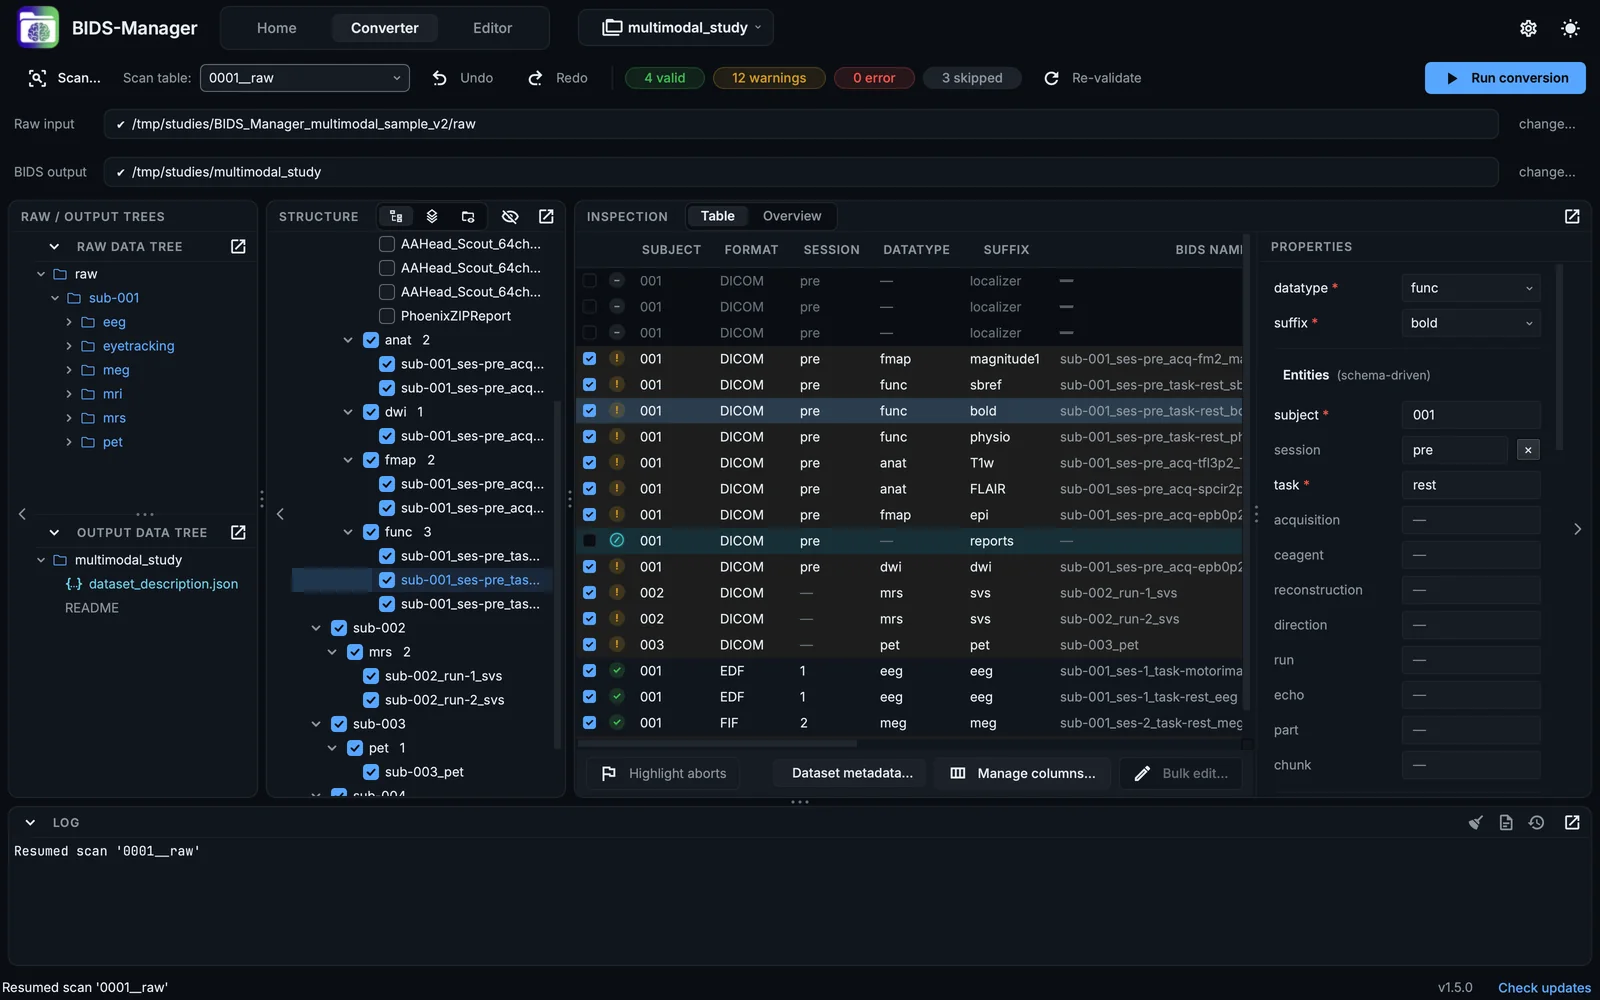Clear the log with broom icon
The height and width of the screenshot is (1000, 1600).
1475,822
